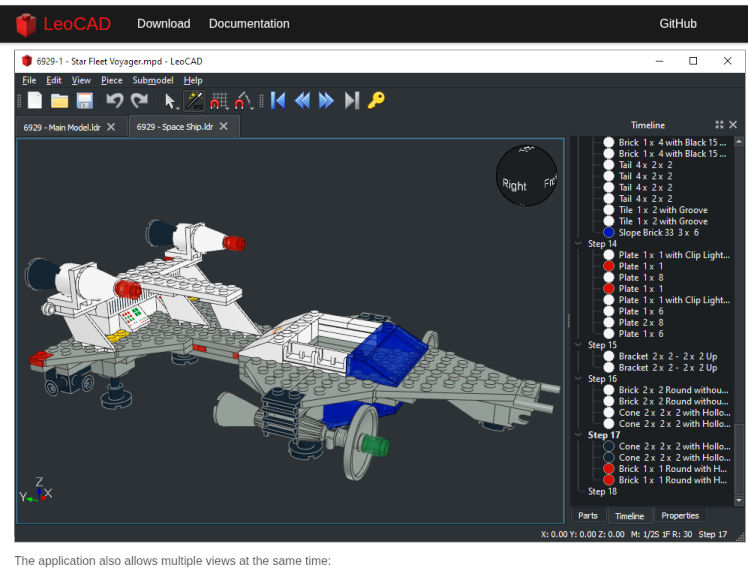Toggle the snap angle magnet tool

pyautogui.click(x=244, y=100)
